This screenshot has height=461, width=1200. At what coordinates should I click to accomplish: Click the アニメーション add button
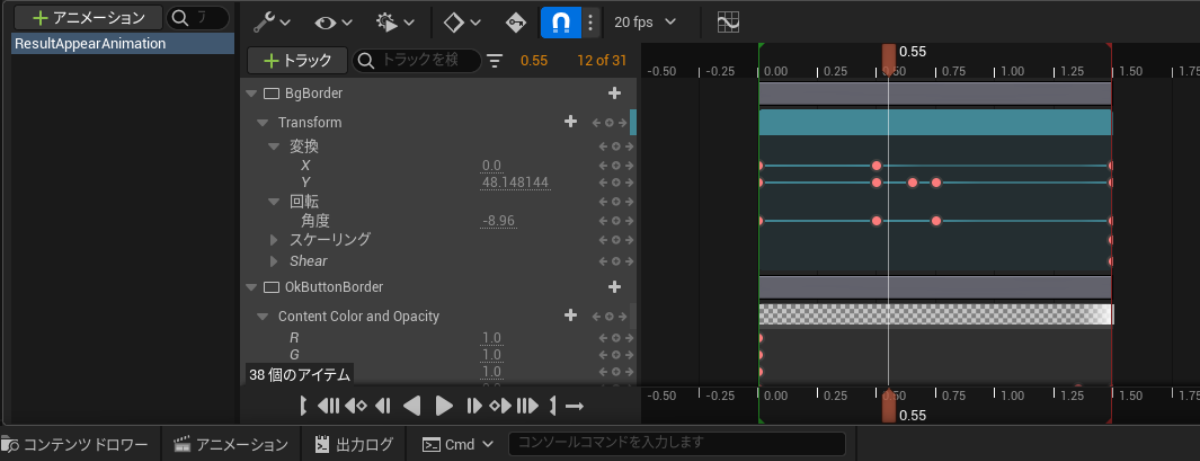[87, 18]
